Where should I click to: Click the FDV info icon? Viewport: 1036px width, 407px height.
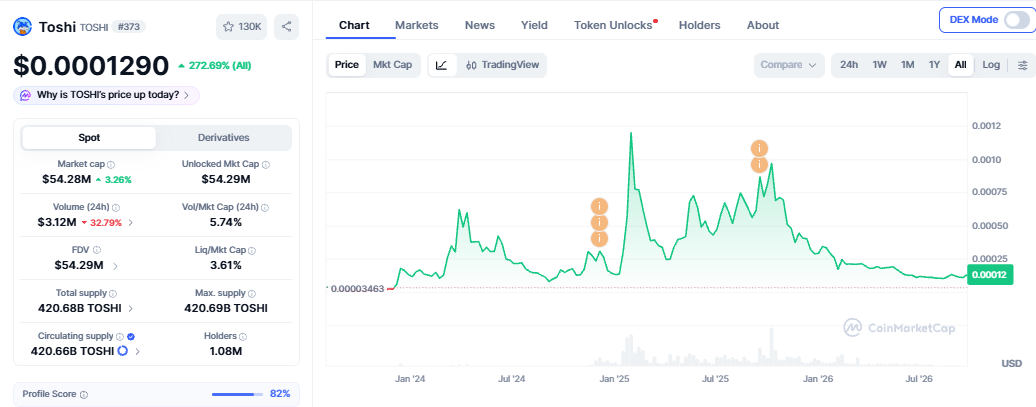pos(97,250)
